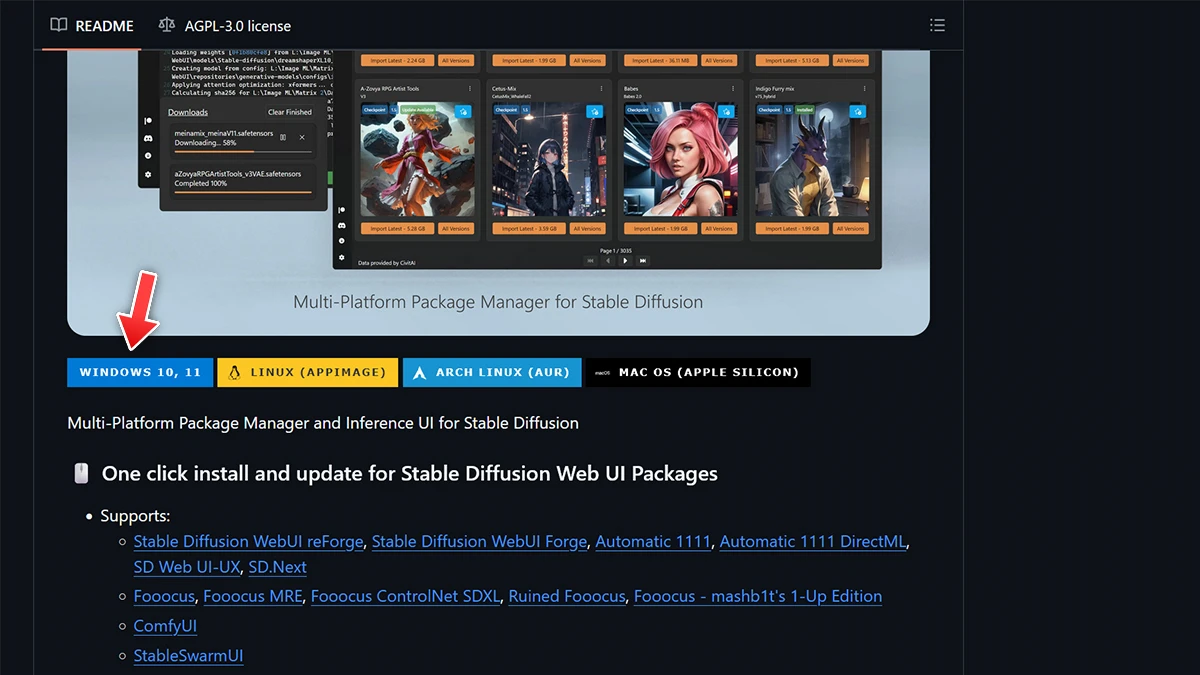
Task: Open the StableSwarmUI link
Action: [x=189, y=656]
